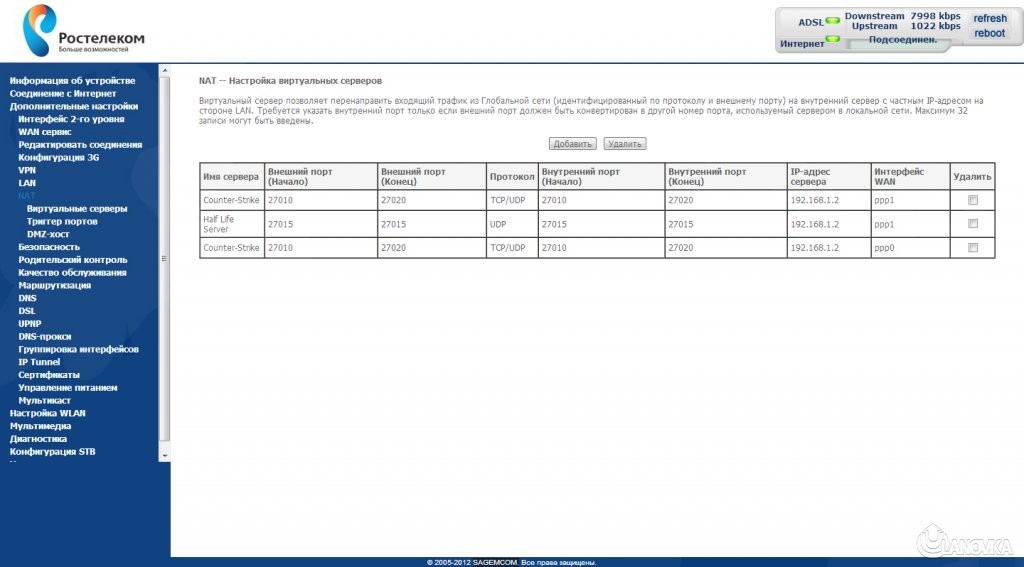Open Информация об устройстве menu
The image size is (1024, 567).
72,80
